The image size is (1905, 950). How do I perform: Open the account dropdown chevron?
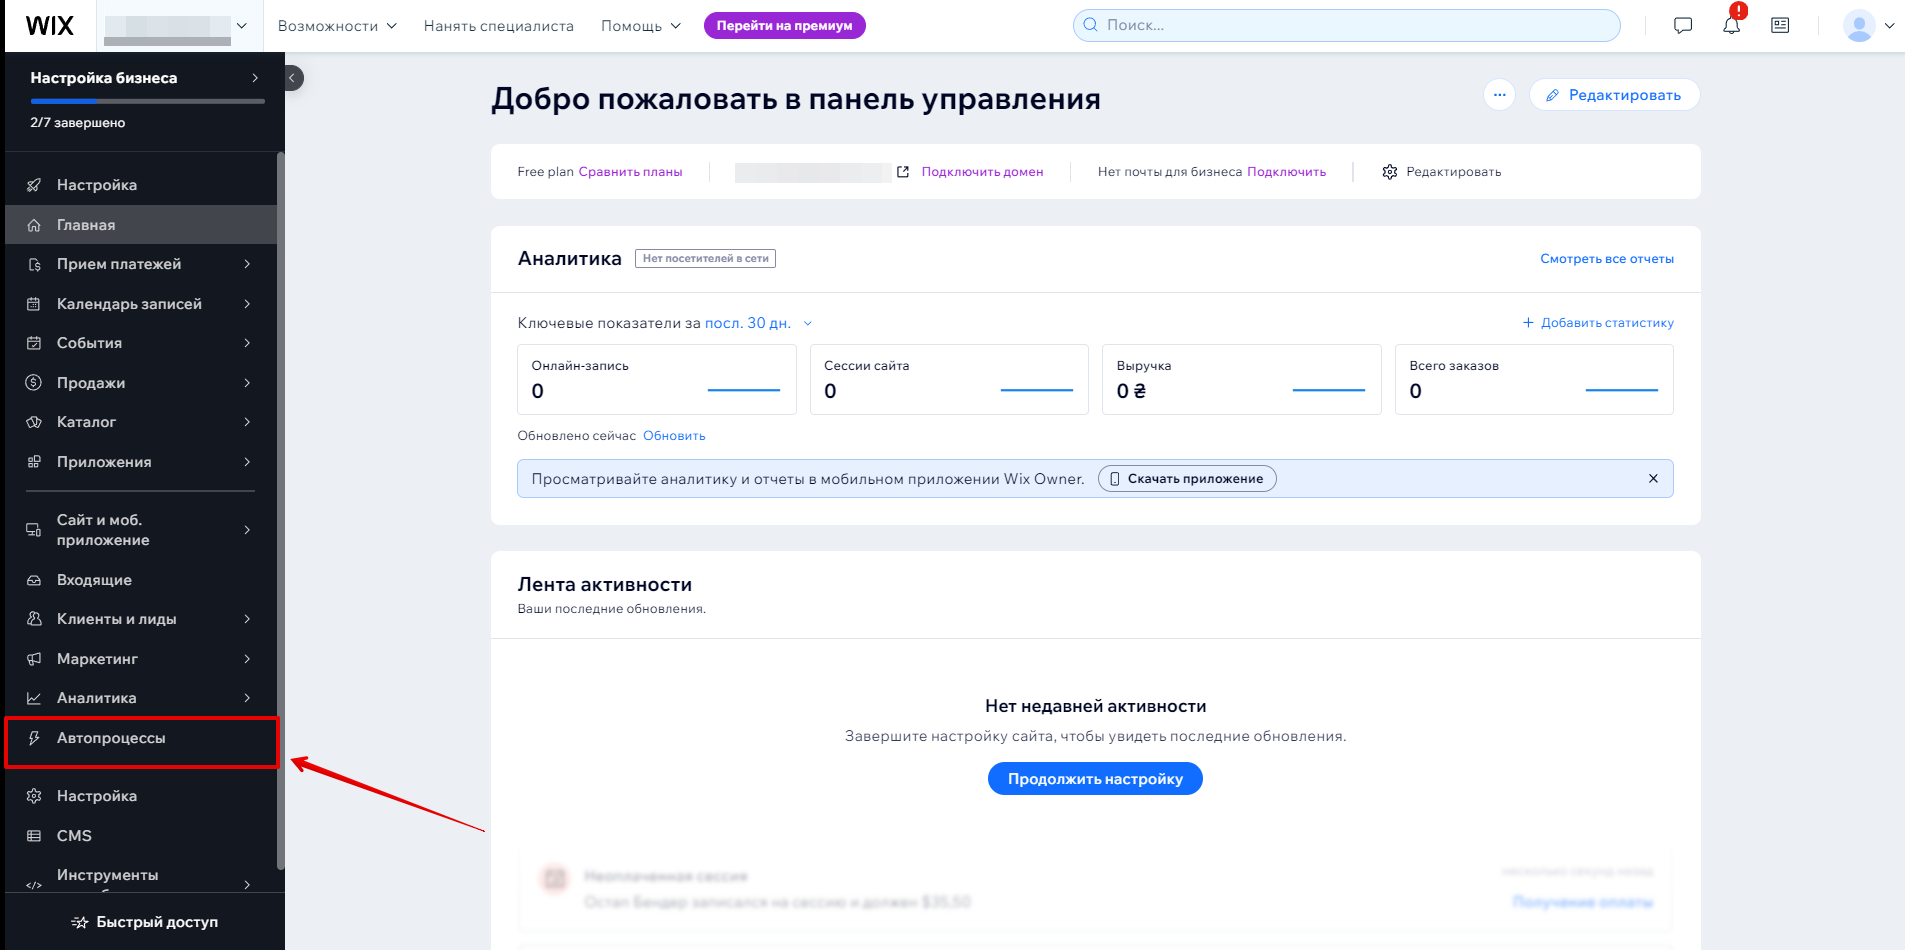pyautogui.click(x=1889, y=26)
